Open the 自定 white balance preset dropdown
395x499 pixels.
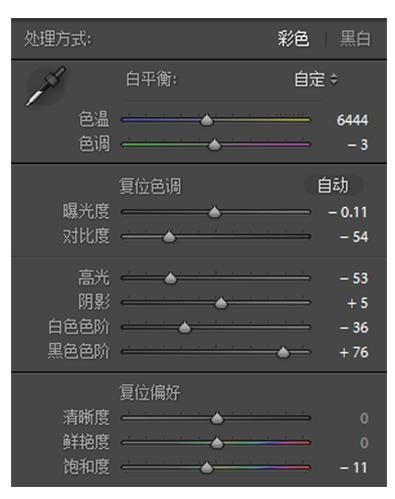(x=316, y=79)
